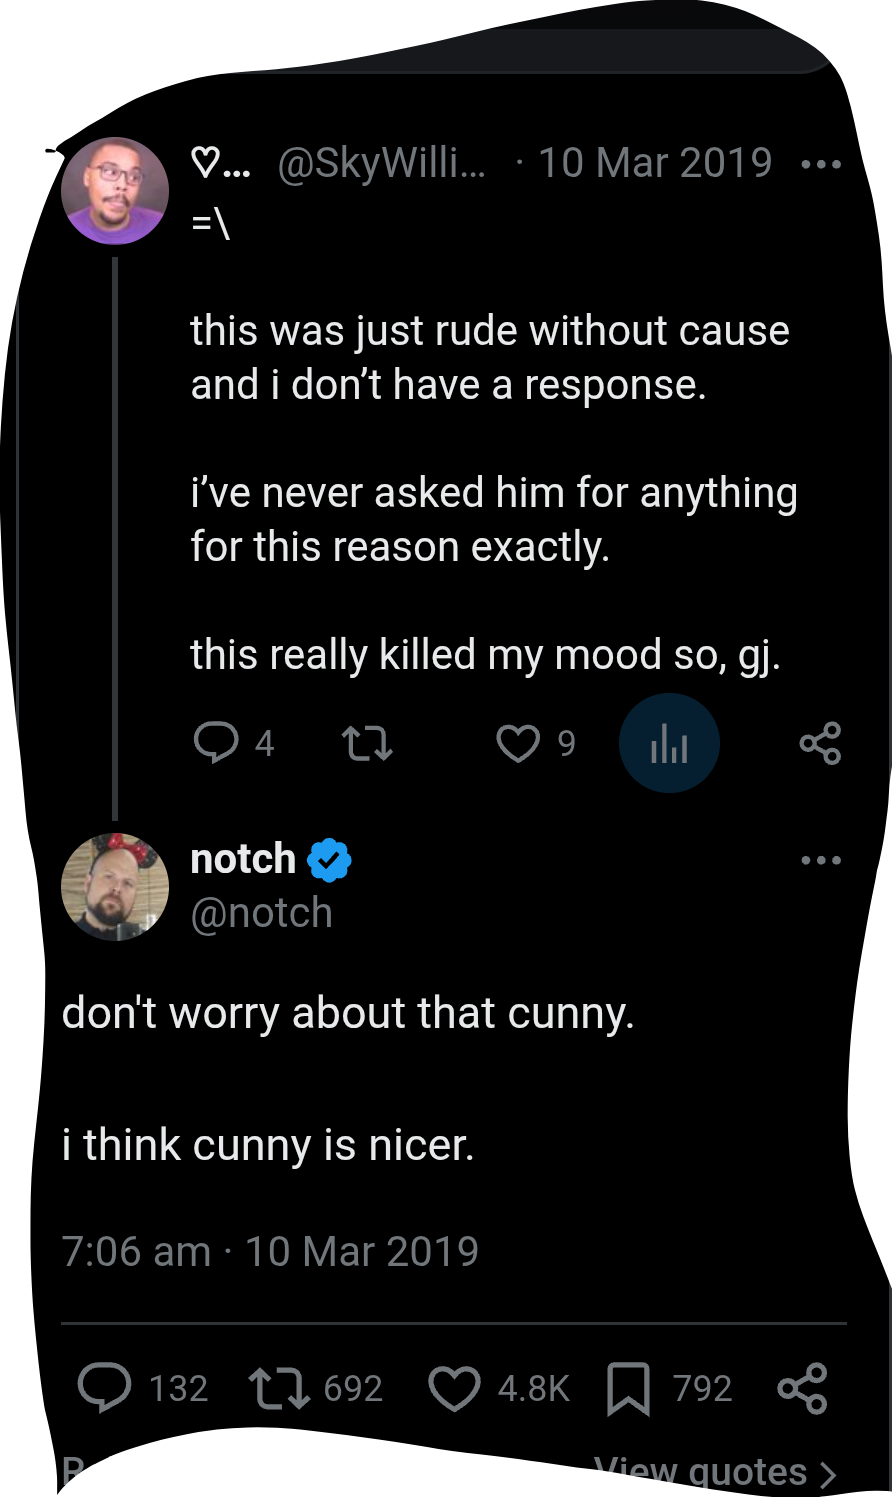The image size is (892, 1497).
Task: Click notch's profile picture
Action: [x=115, y=887]
